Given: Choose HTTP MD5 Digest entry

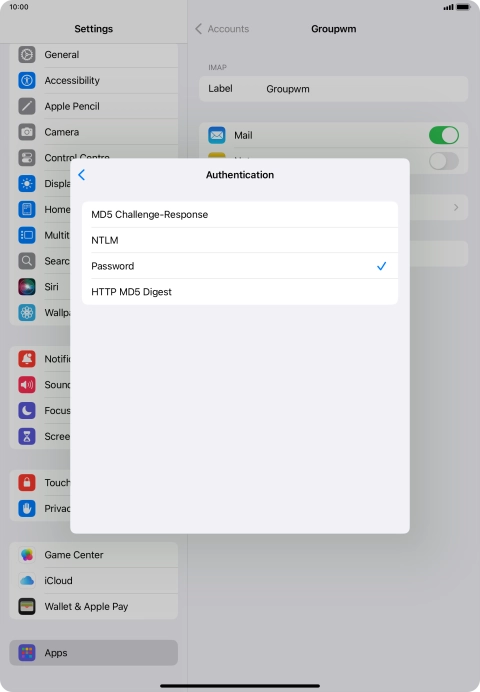Looking at the screenshot, I should pyautogui.click(x=240, y=292).
